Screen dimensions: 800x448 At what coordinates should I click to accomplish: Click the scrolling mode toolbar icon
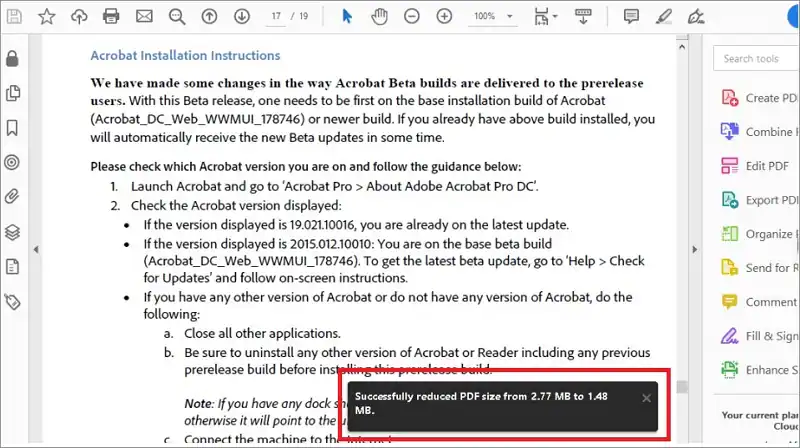click(583, 16)
